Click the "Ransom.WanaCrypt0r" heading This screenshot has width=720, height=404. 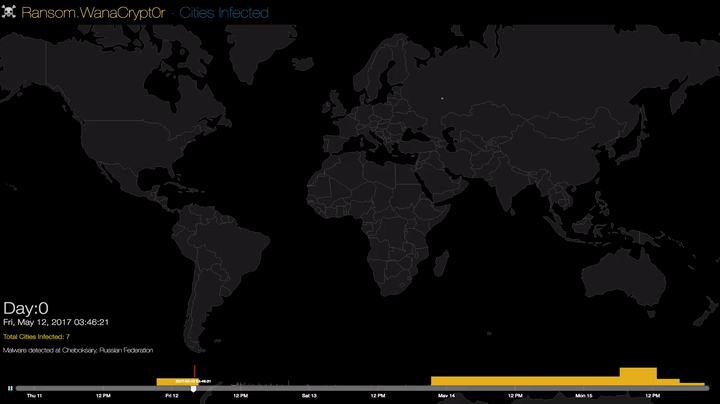point(93,13)
